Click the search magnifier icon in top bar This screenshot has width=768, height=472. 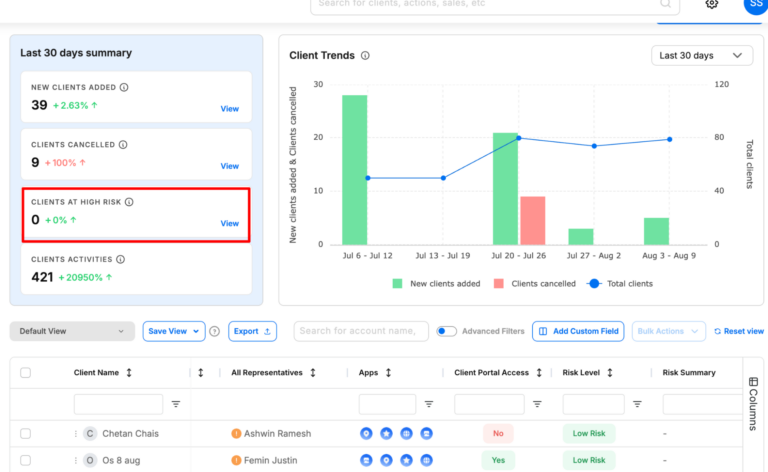tap(665, 4)
